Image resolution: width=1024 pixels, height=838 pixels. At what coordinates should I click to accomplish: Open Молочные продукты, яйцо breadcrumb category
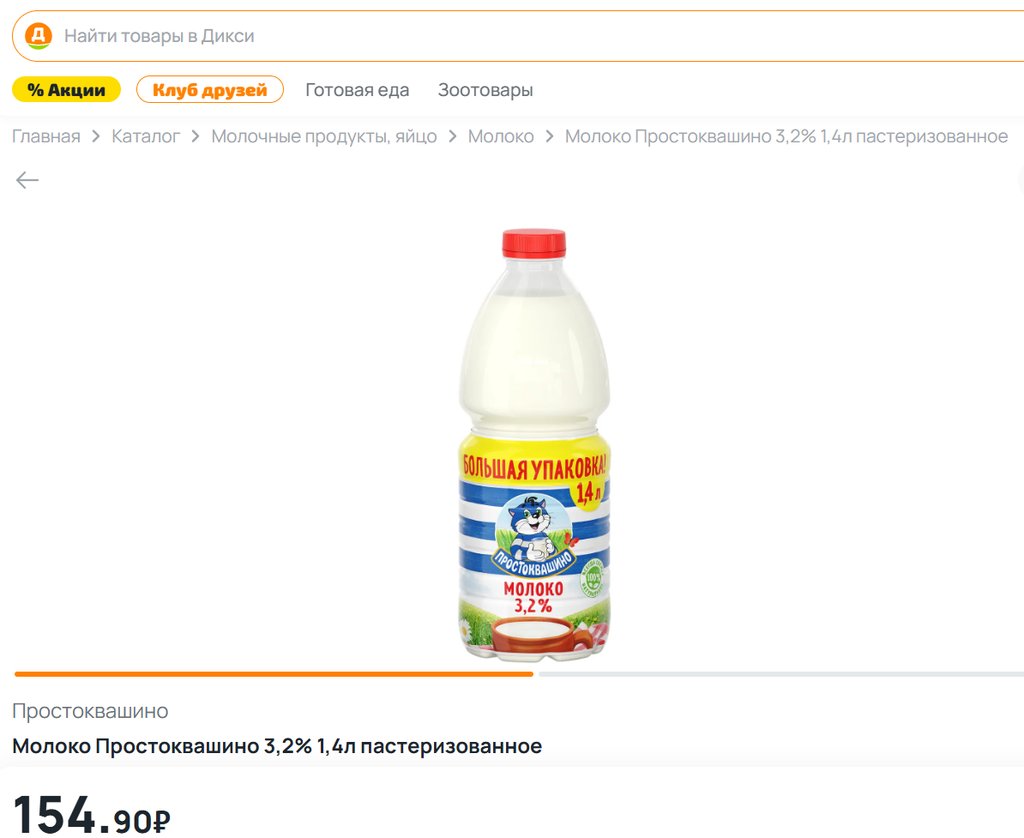click(x=324, y=137)
